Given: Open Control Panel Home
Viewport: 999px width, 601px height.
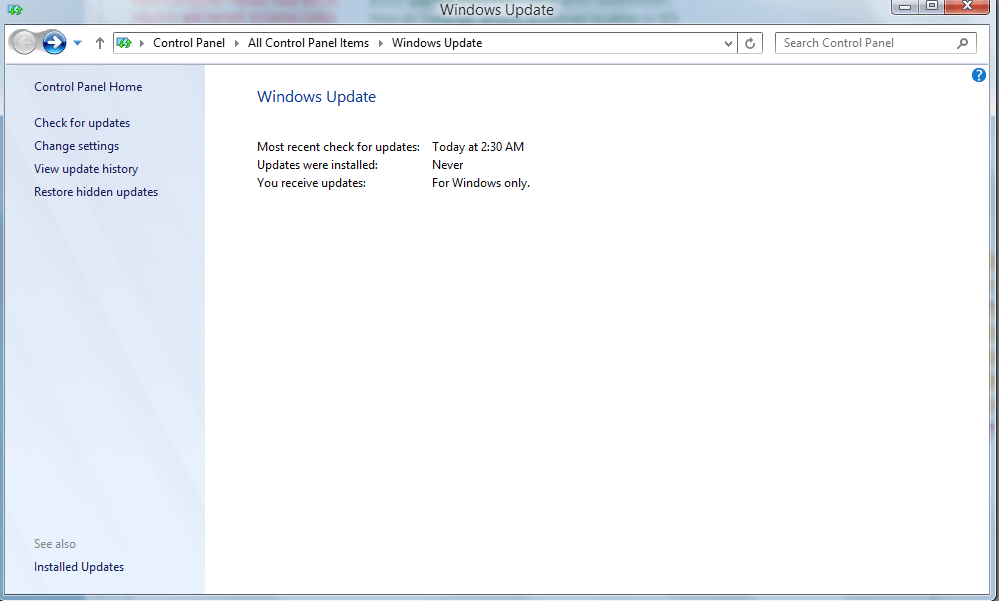Looking at the screenshot, I should coord(88,87).
